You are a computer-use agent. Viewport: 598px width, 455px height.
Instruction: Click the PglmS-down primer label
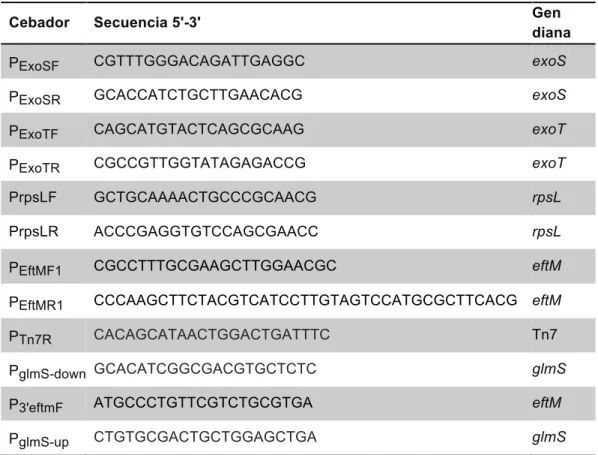pyautogui.click(x=47, y=371)
